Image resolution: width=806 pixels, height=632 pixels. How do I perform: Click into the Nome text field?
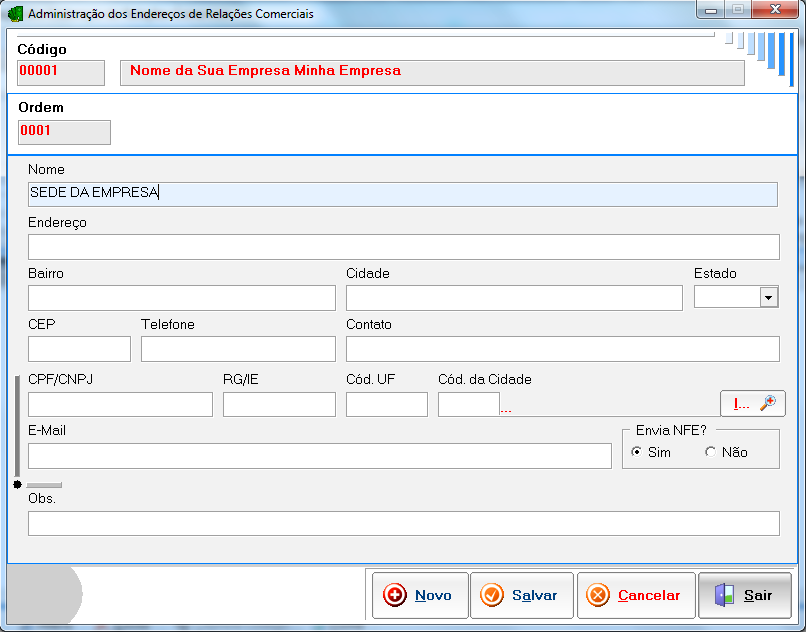pos(402,193)
